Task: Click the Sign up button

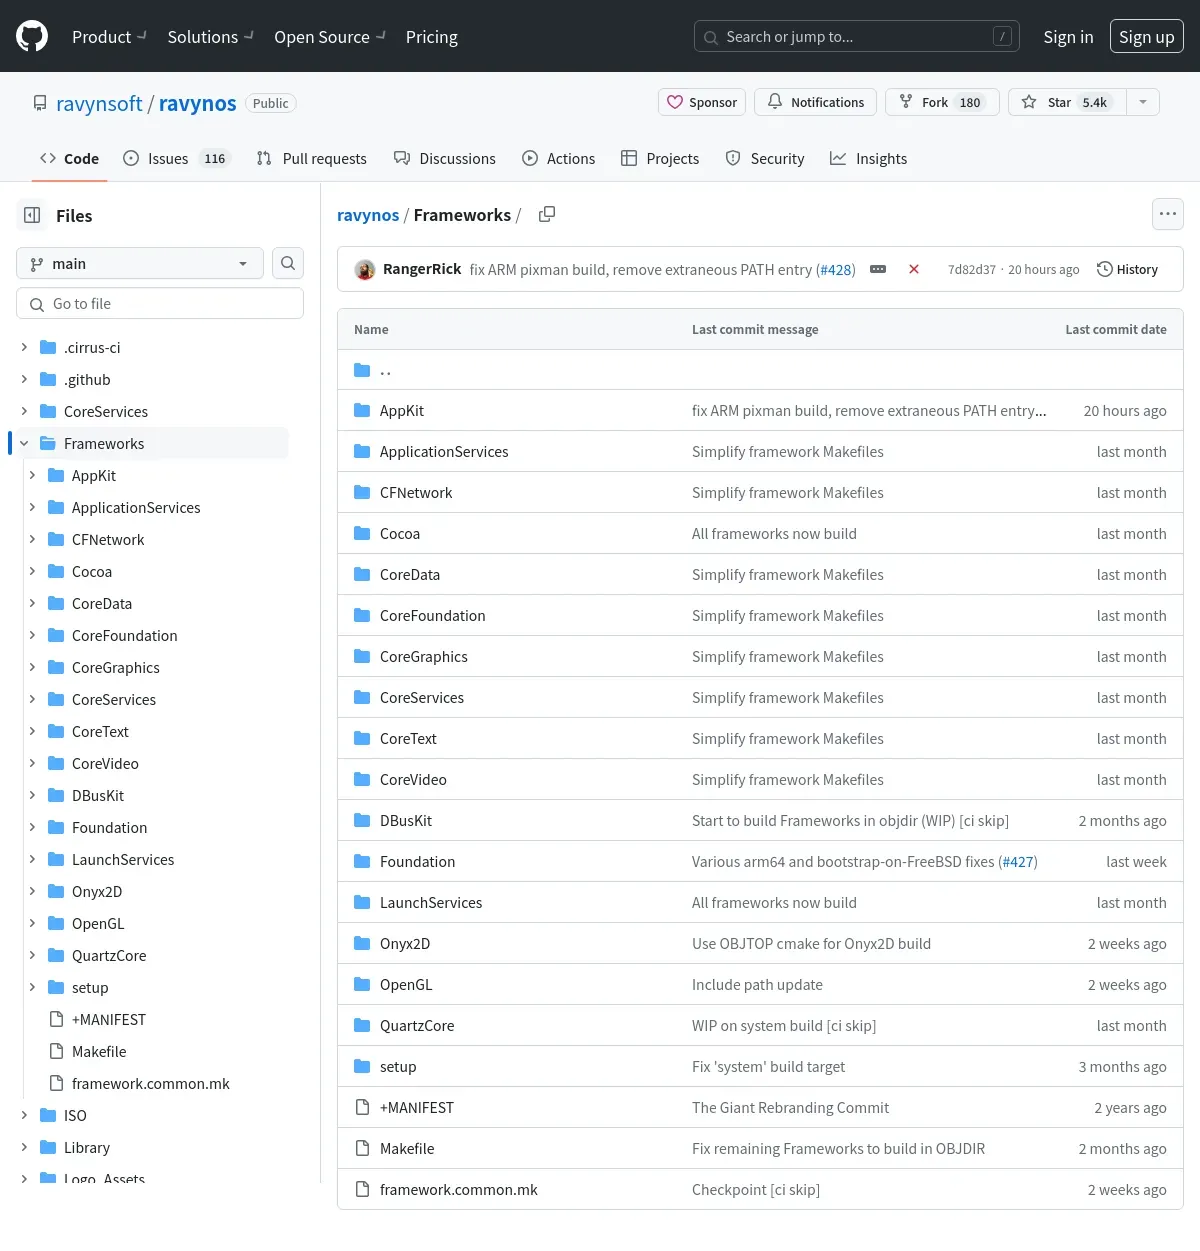Action: [1147, 37]
